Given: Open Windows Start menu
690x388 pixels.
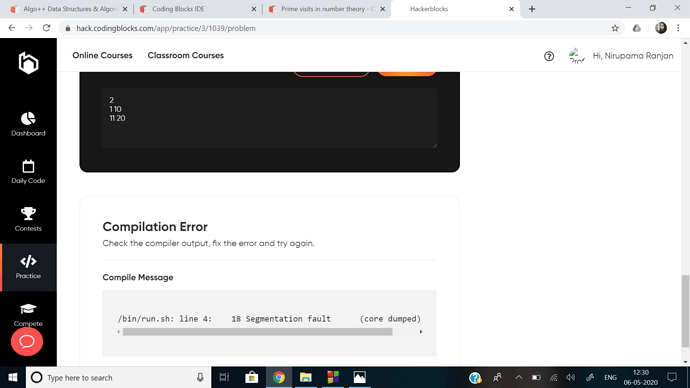Looking at the screenshot, I should [13, 377].
